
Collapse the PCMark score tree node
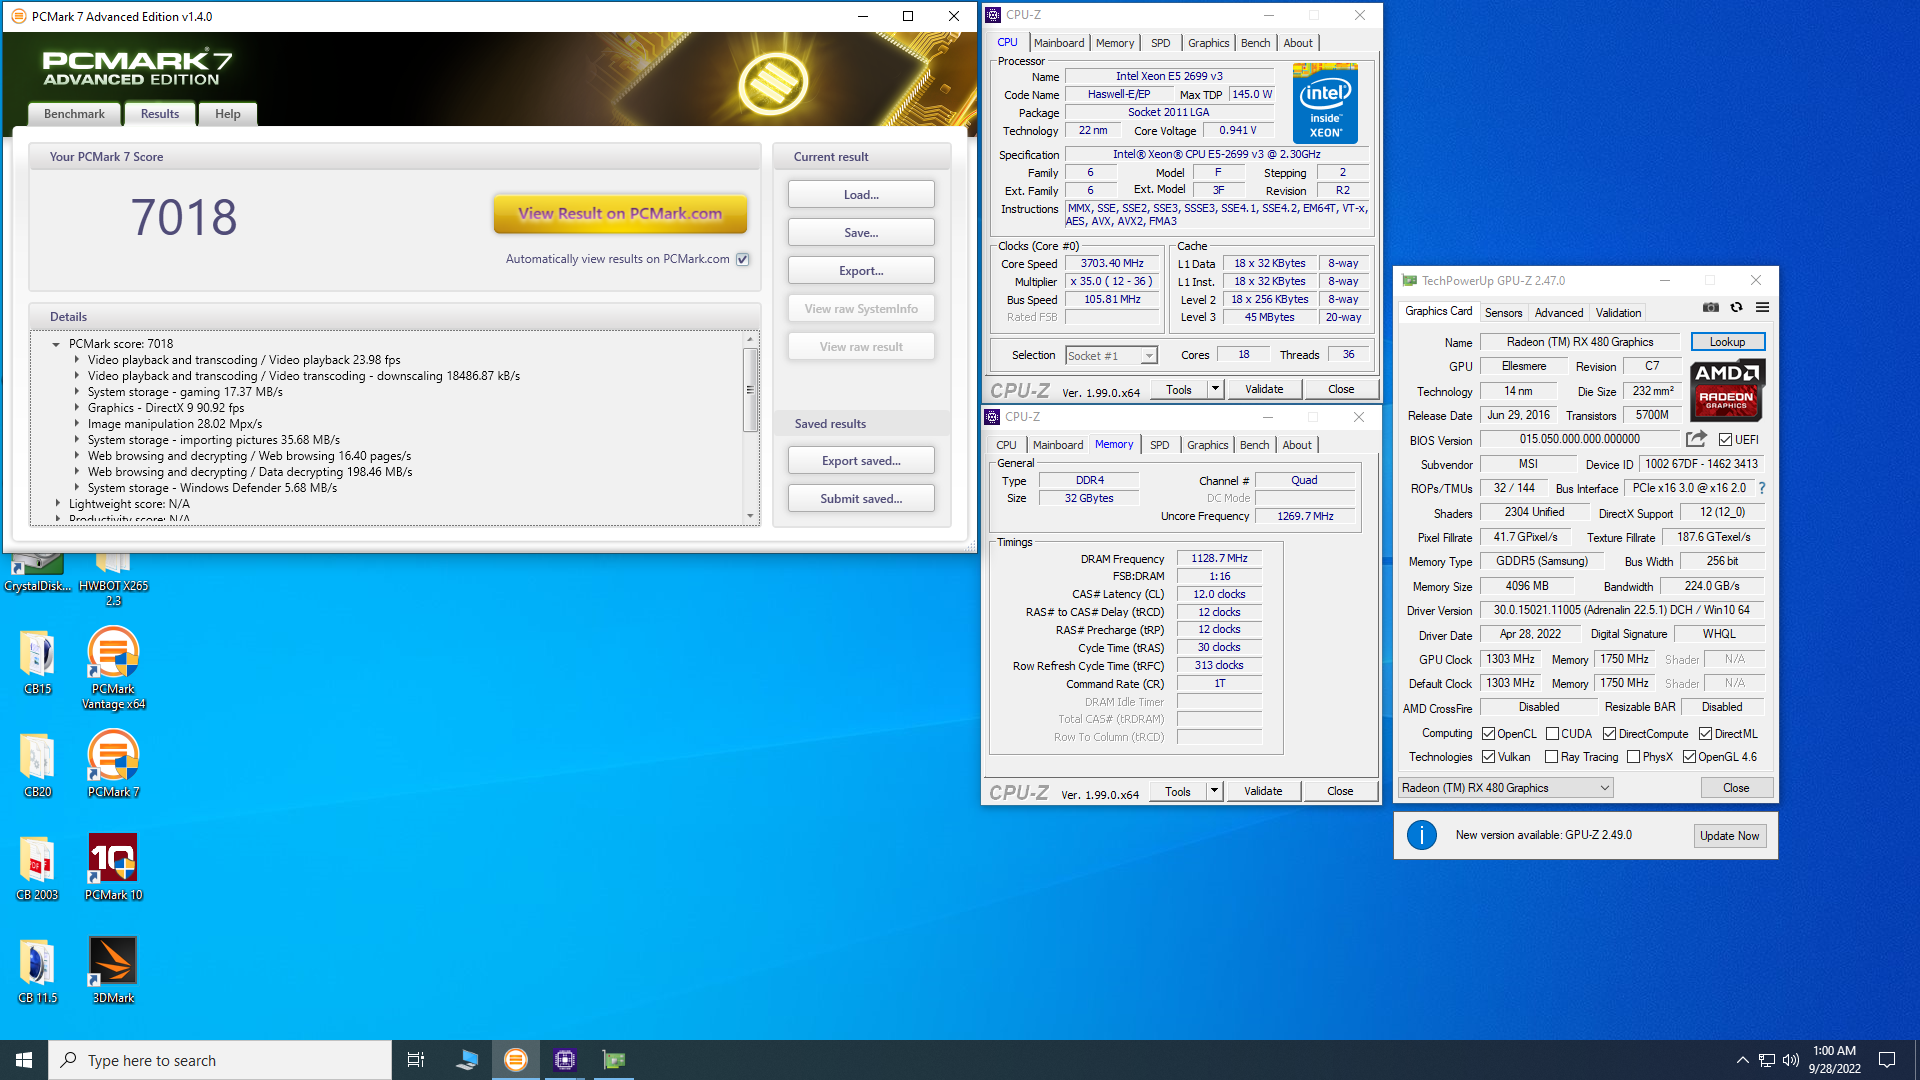(56, 344)
